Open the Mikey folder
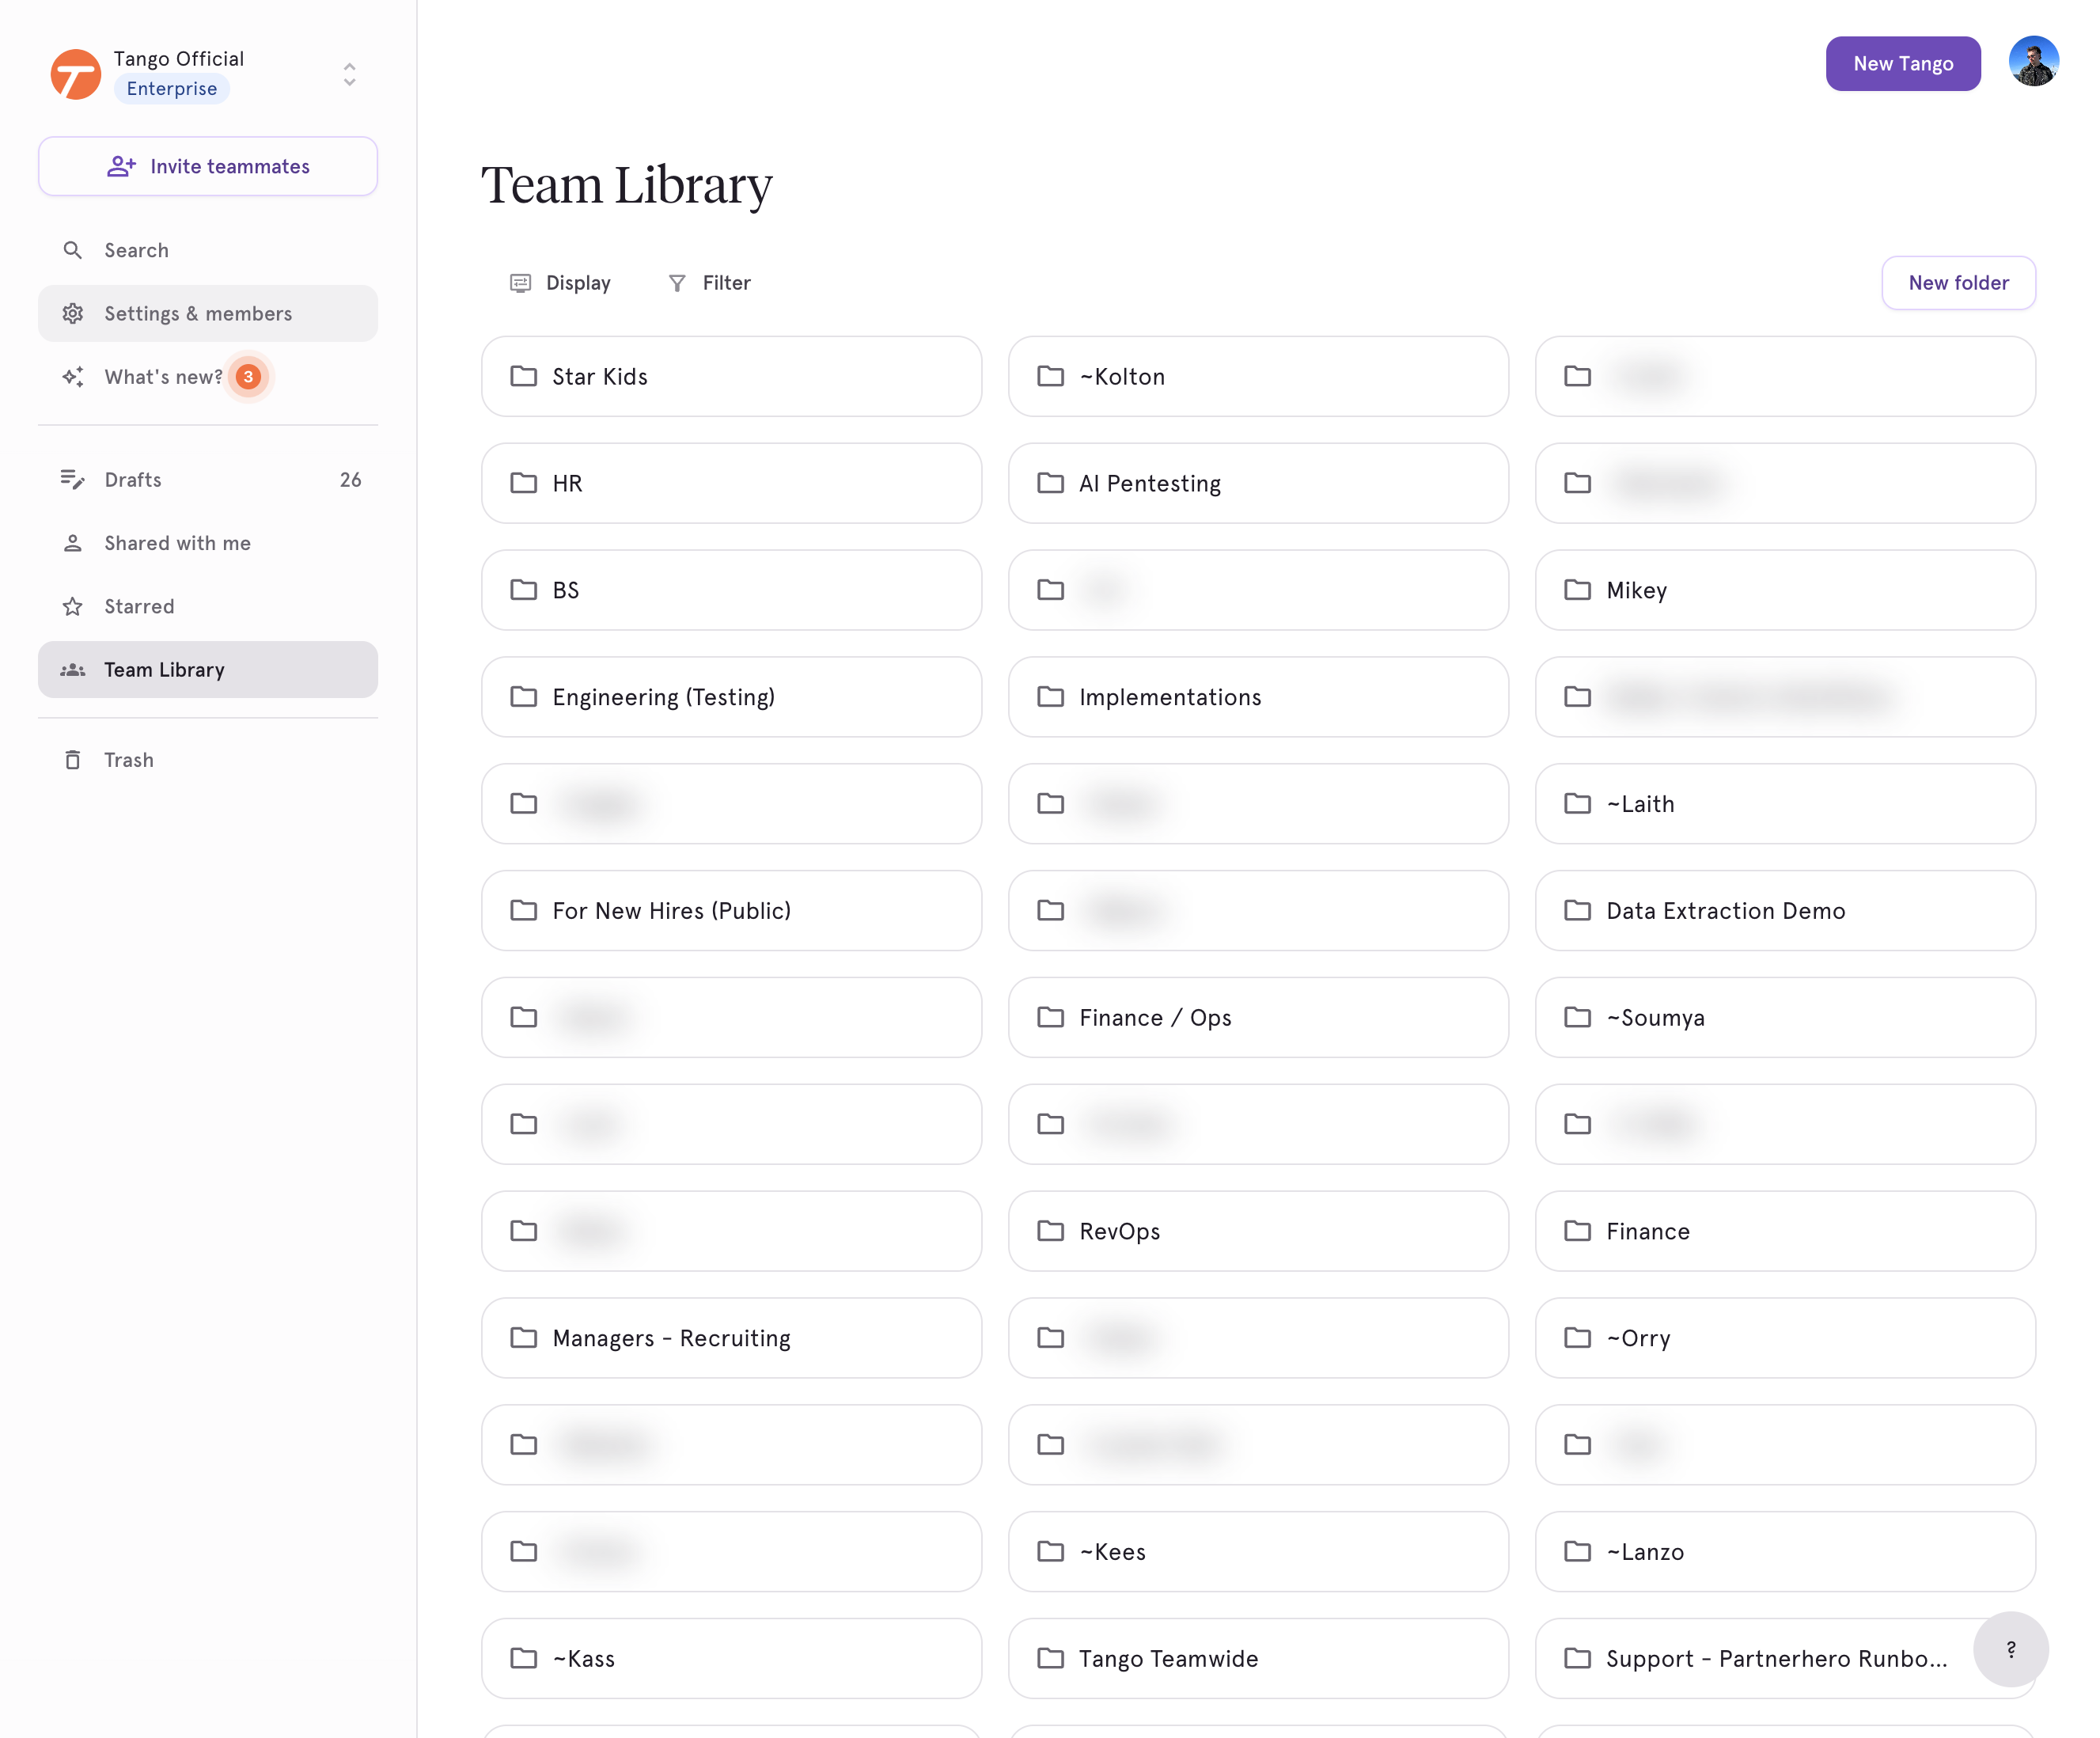This screenshot has width=2100, height=1738. (1785, 590)
